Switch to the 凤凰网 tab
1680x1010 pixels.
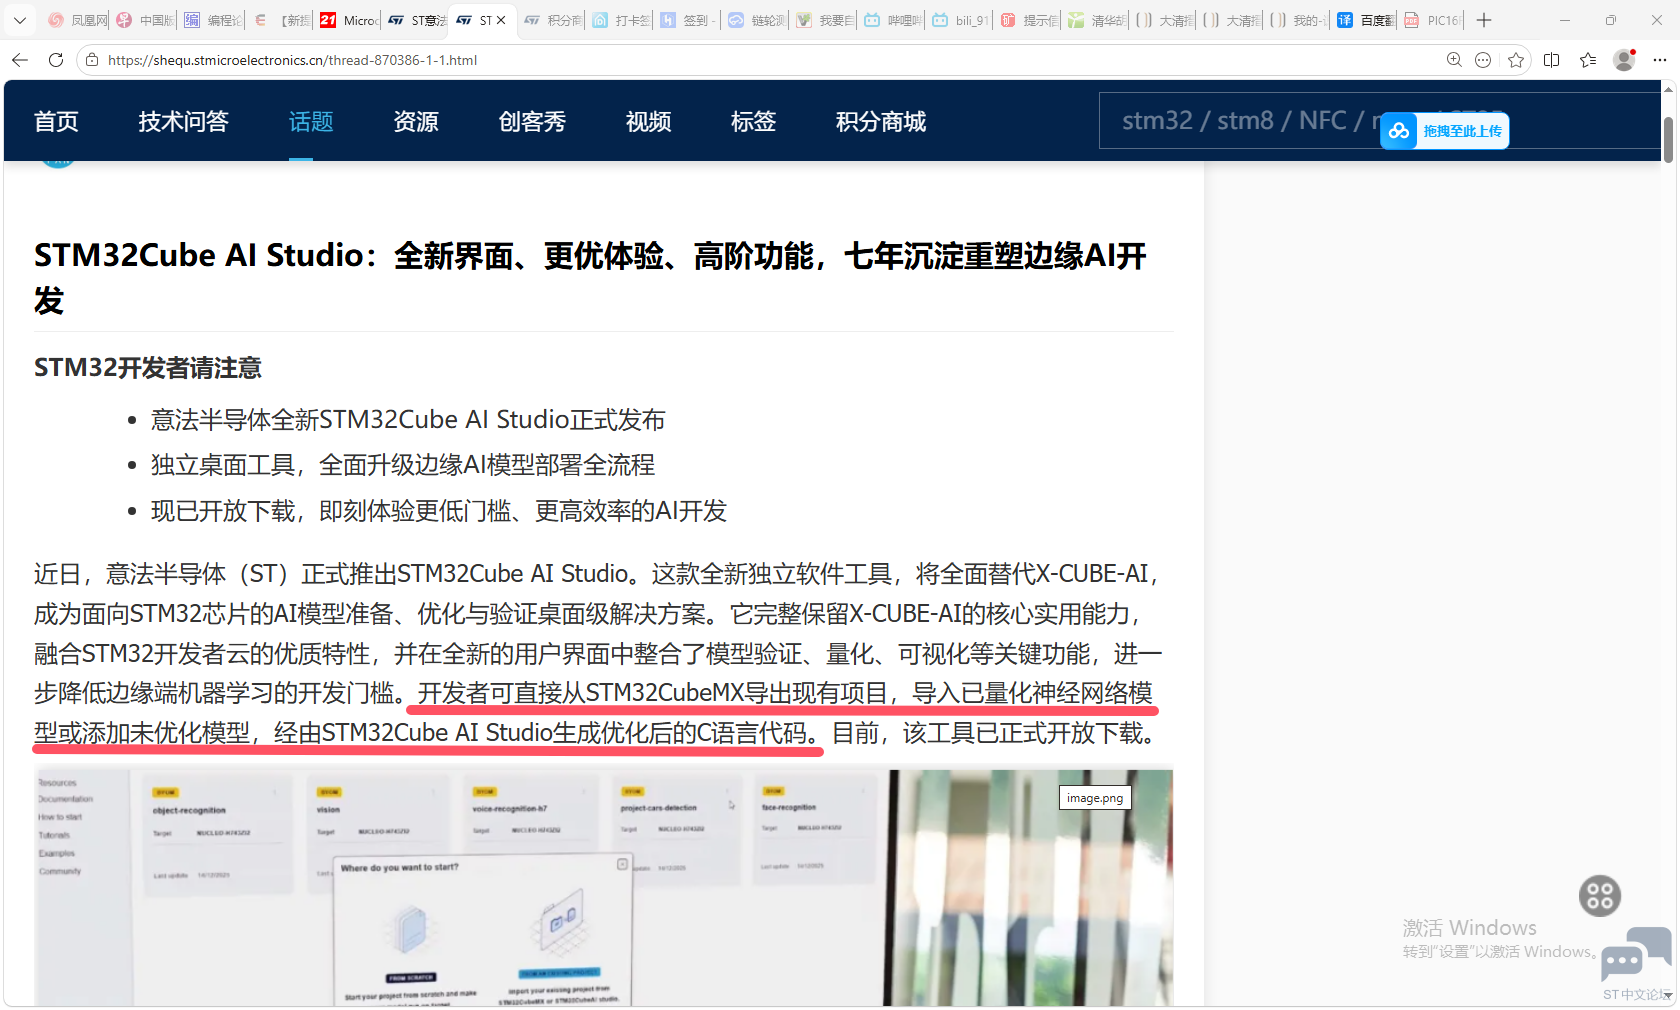77,20
